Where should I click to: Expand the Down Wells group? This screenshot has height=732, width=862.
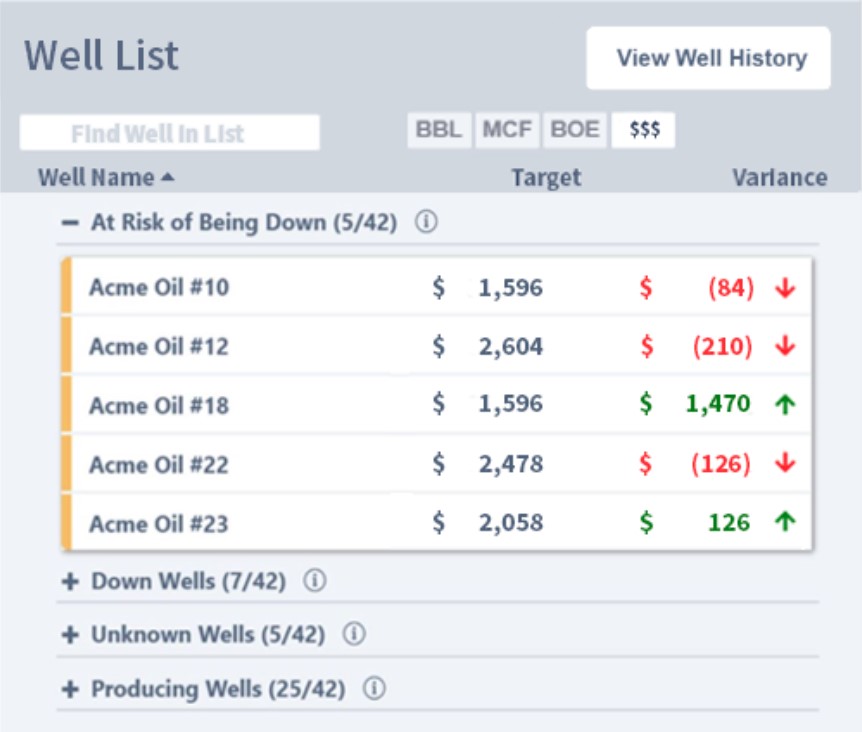pyautogui.click(x=69, y=581)
